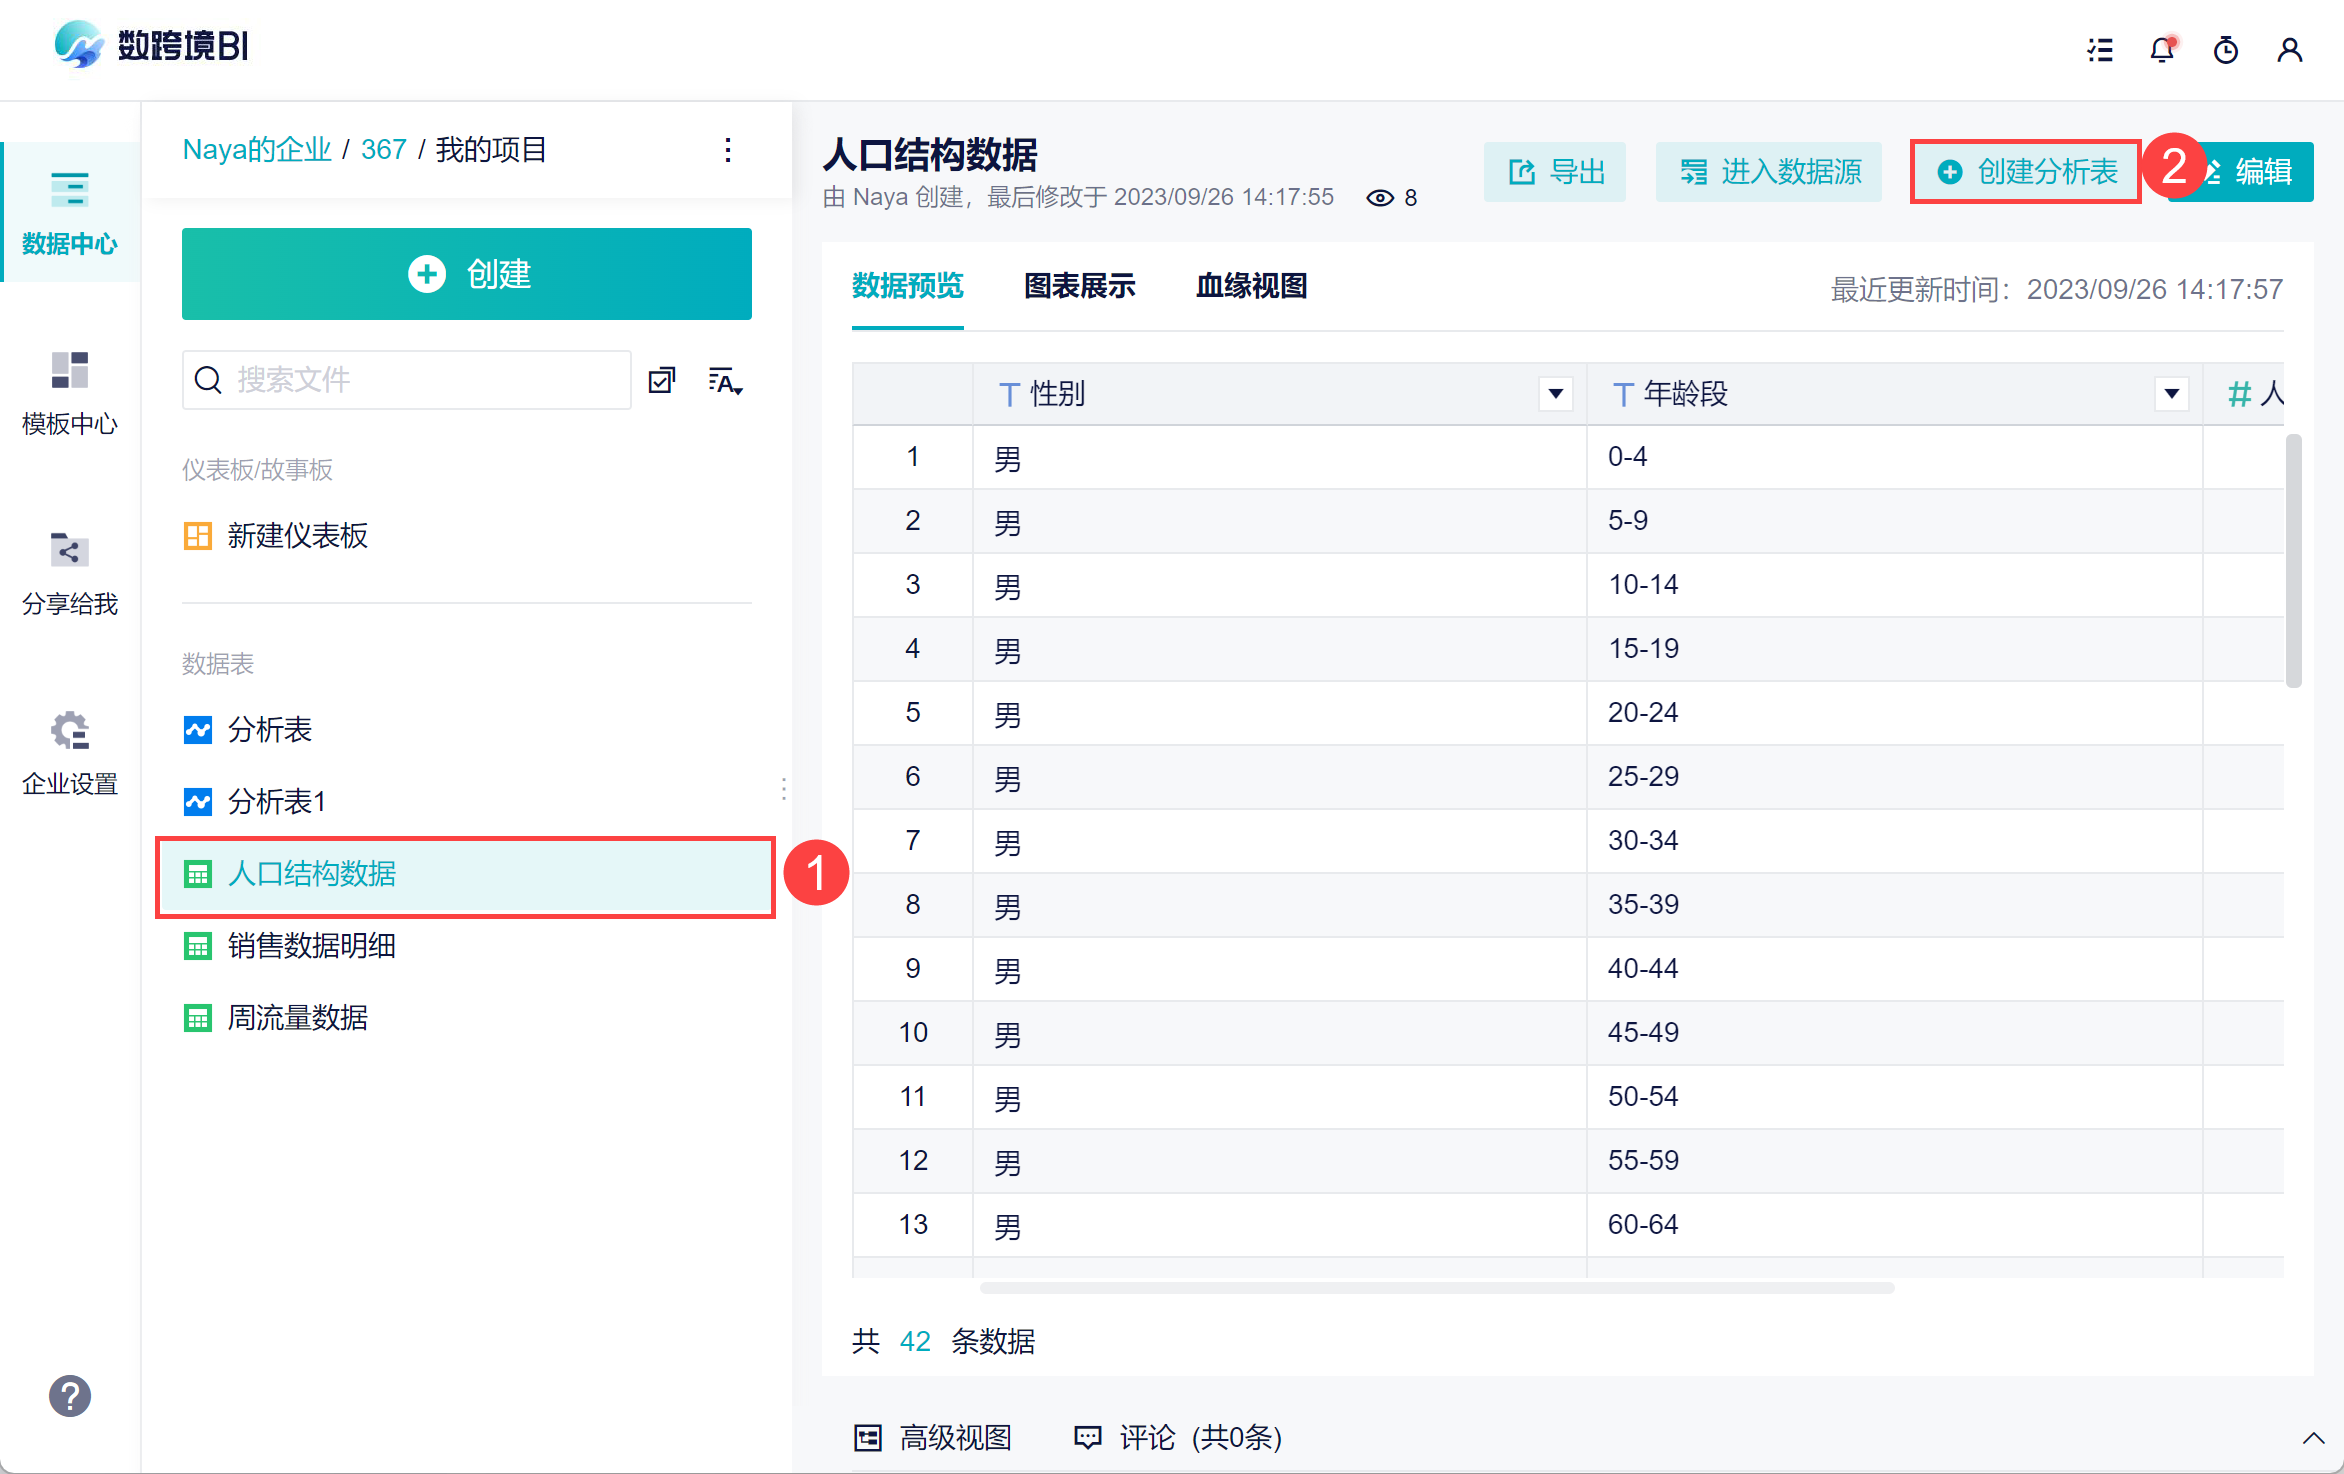Viewport: 2344px width, 1474px height.
Task: Click the task list icon in header
Action: tap(2100, 50)
